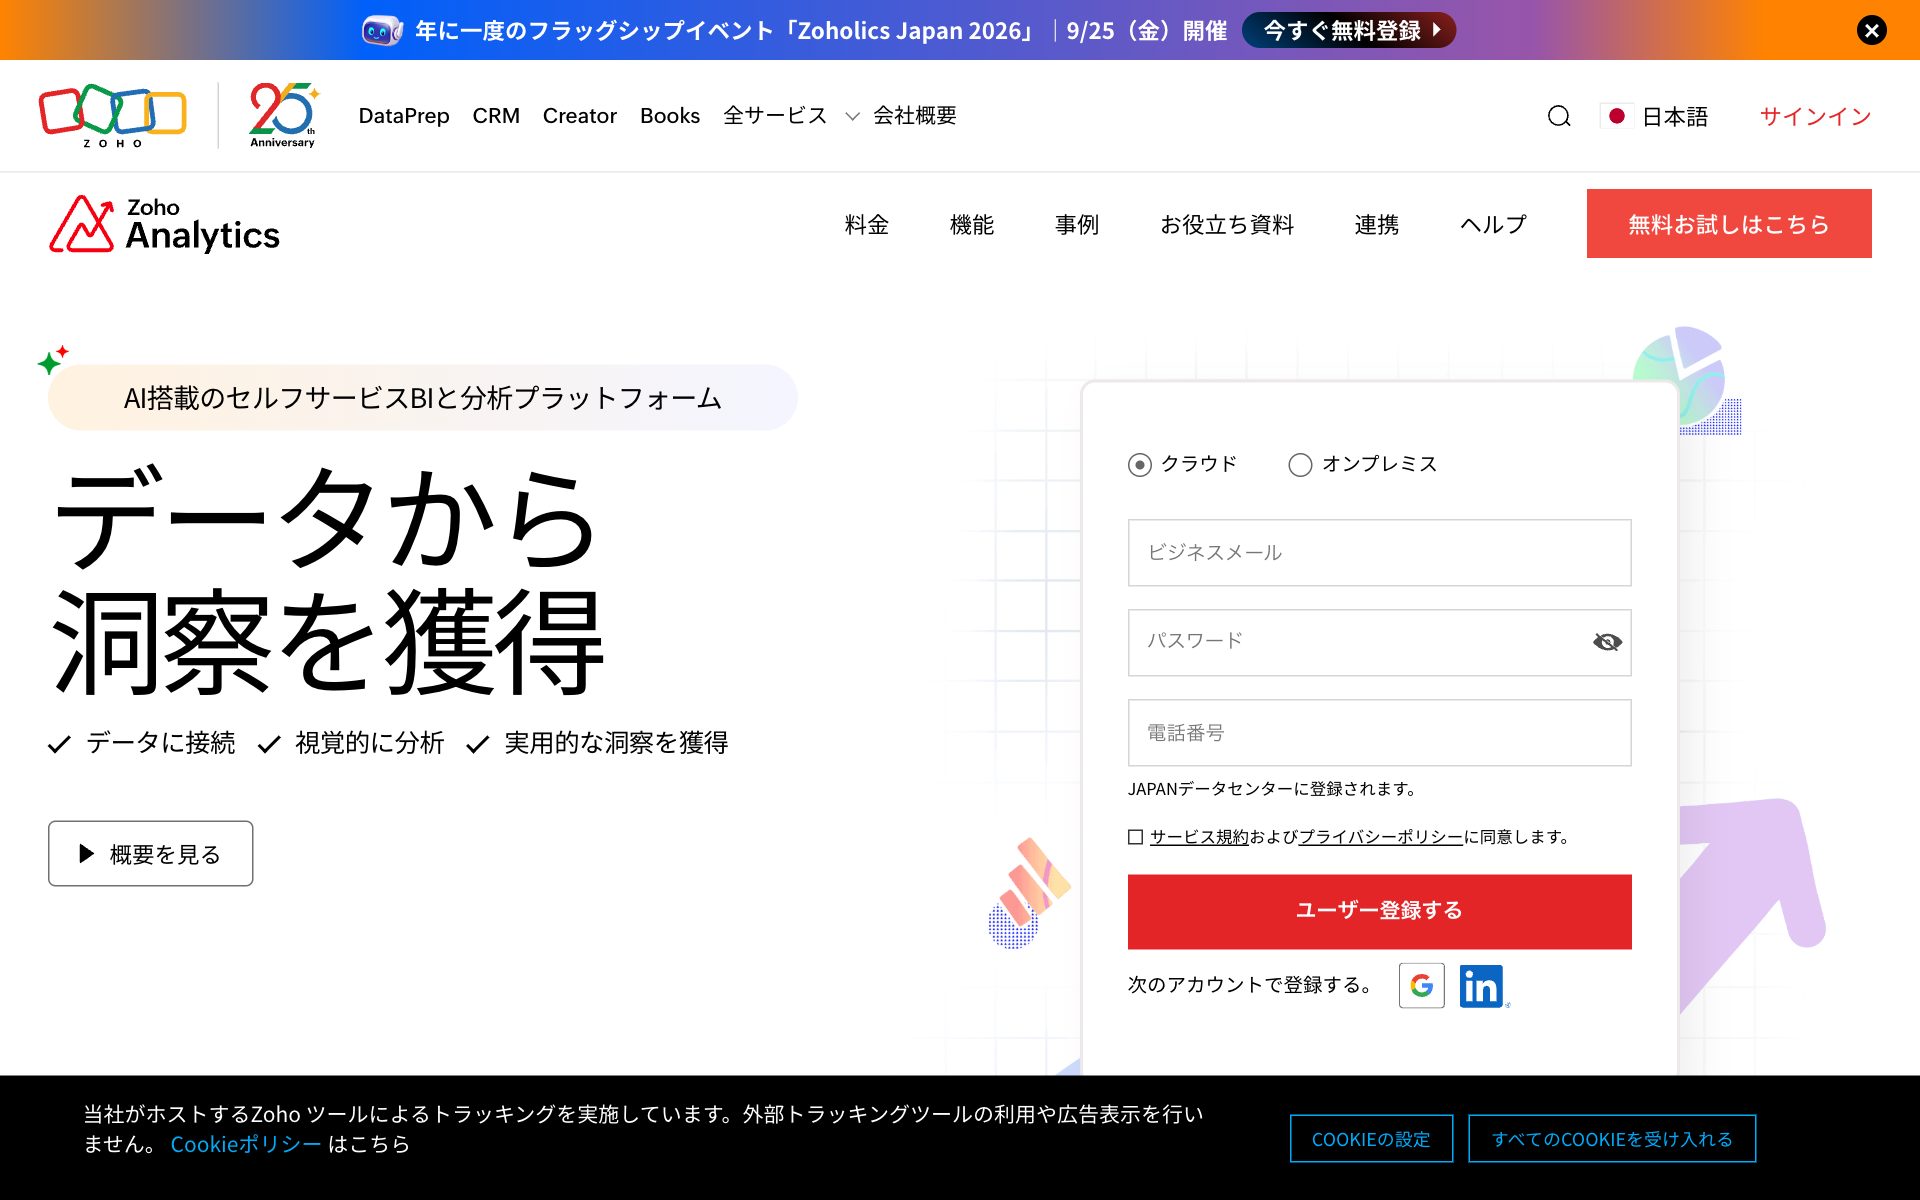The image size is (1920, 1200).
Task: Focus the 電話番号 input field
Action: (x=1380, y=732)
